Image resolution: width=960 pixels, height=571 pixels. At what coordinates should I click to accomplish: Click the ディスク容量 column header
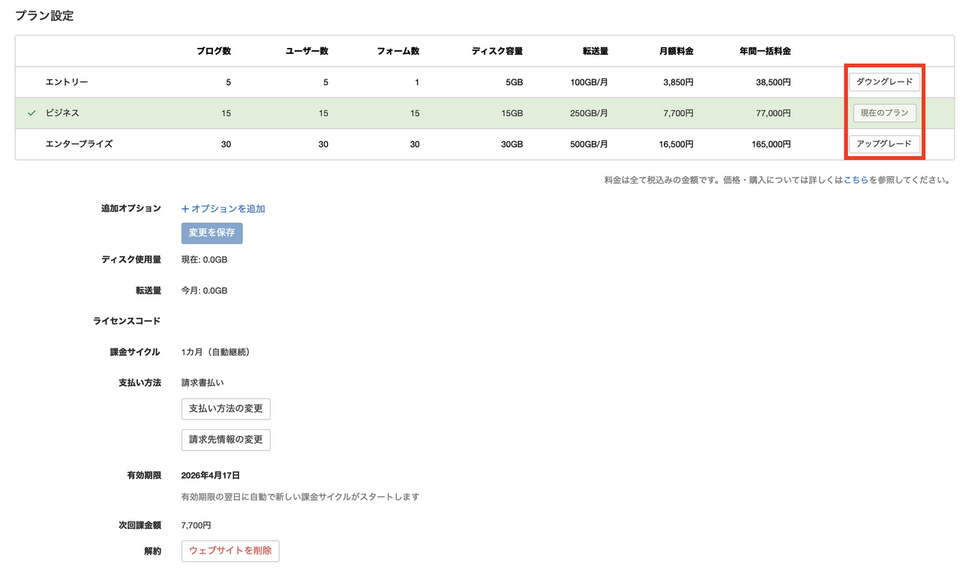pyautogui.click(x=497, y=51)
